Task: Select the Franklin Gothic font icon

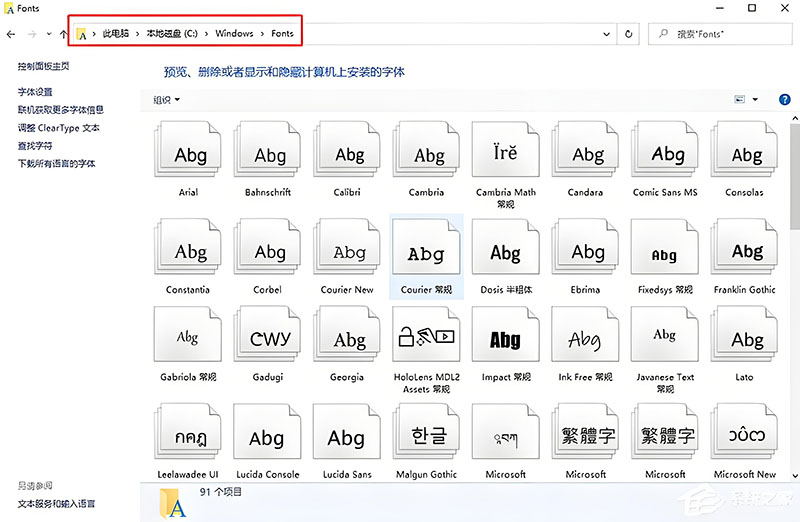Action: click(744, 246)
